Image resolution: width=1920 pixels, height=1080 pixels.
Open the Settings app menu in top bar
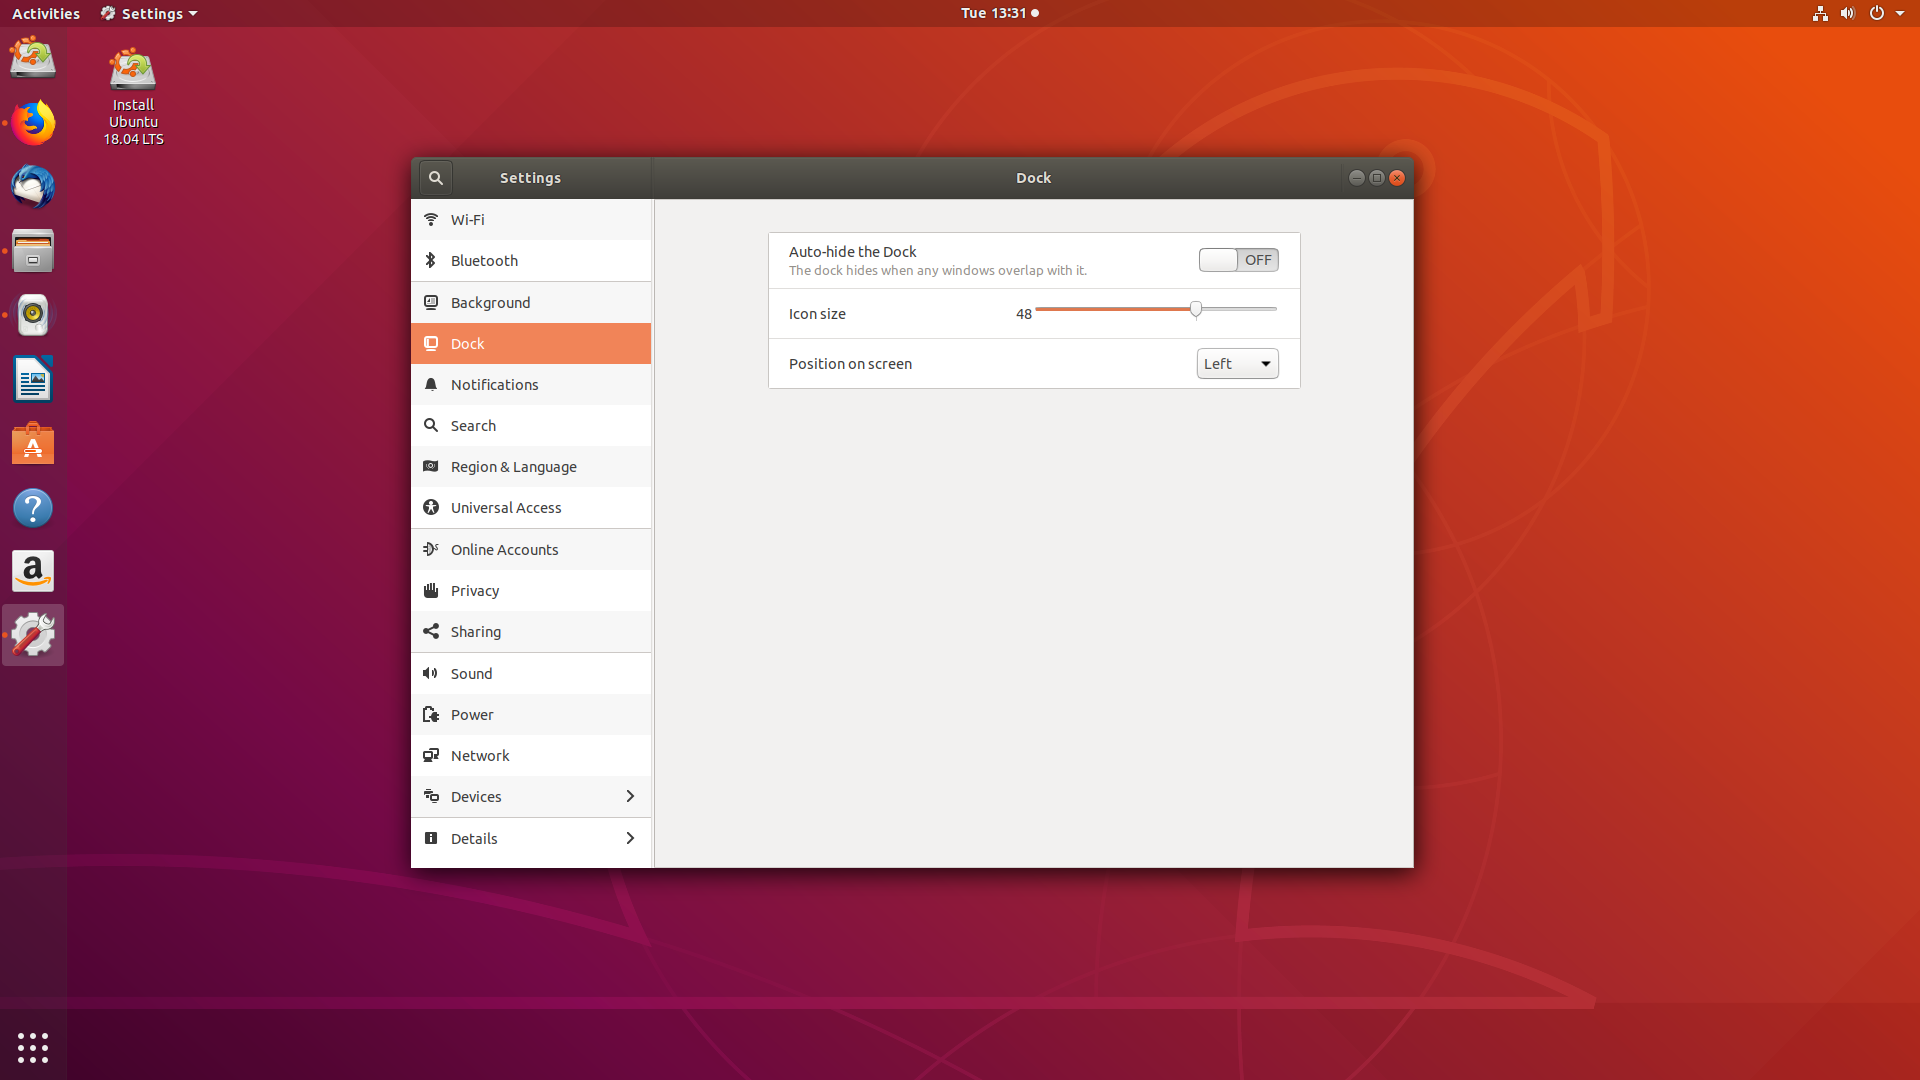(149, 13)
